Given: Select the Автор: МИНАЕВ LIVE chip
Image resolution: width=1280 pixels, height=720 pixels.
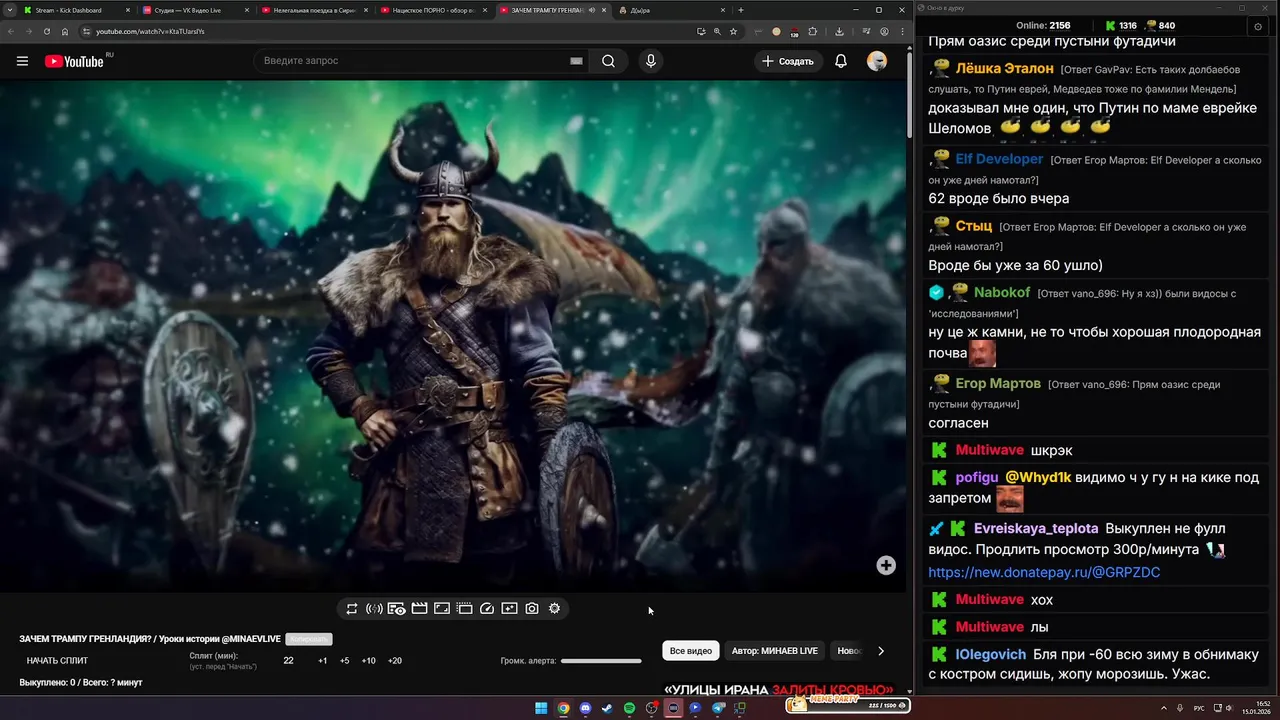Looking at the screenshot, I should [775, 651].
